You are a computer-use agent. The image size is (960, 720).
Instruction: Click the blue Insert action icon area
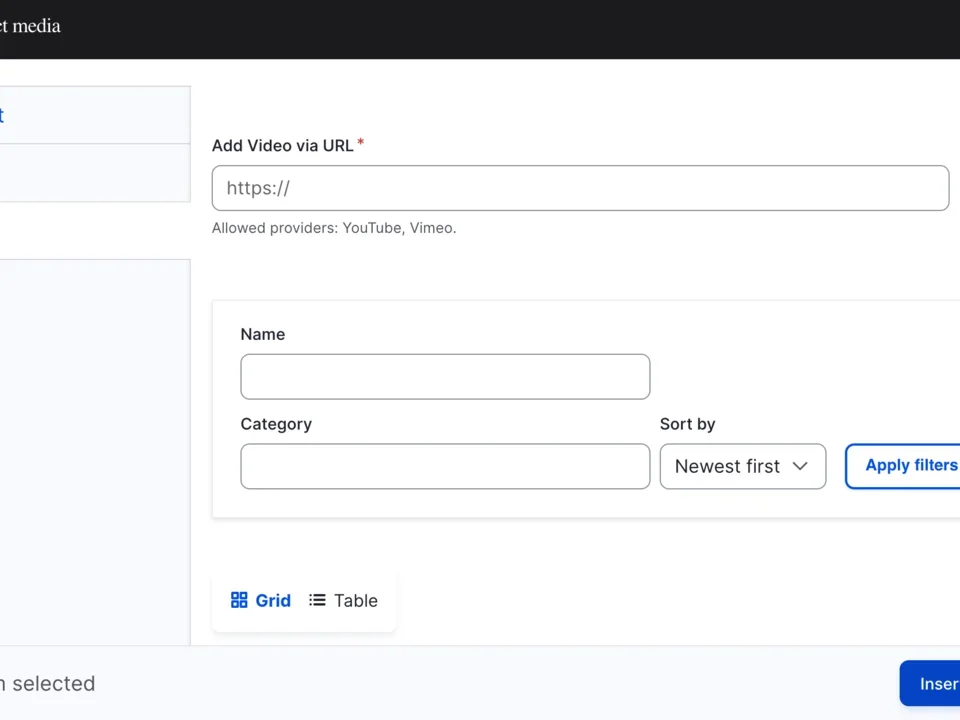[936, 683]
